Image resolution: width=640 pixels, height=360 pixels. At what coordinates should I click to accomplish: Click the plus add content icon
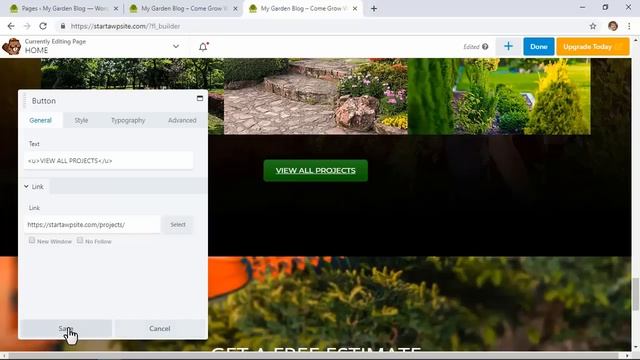508,47
